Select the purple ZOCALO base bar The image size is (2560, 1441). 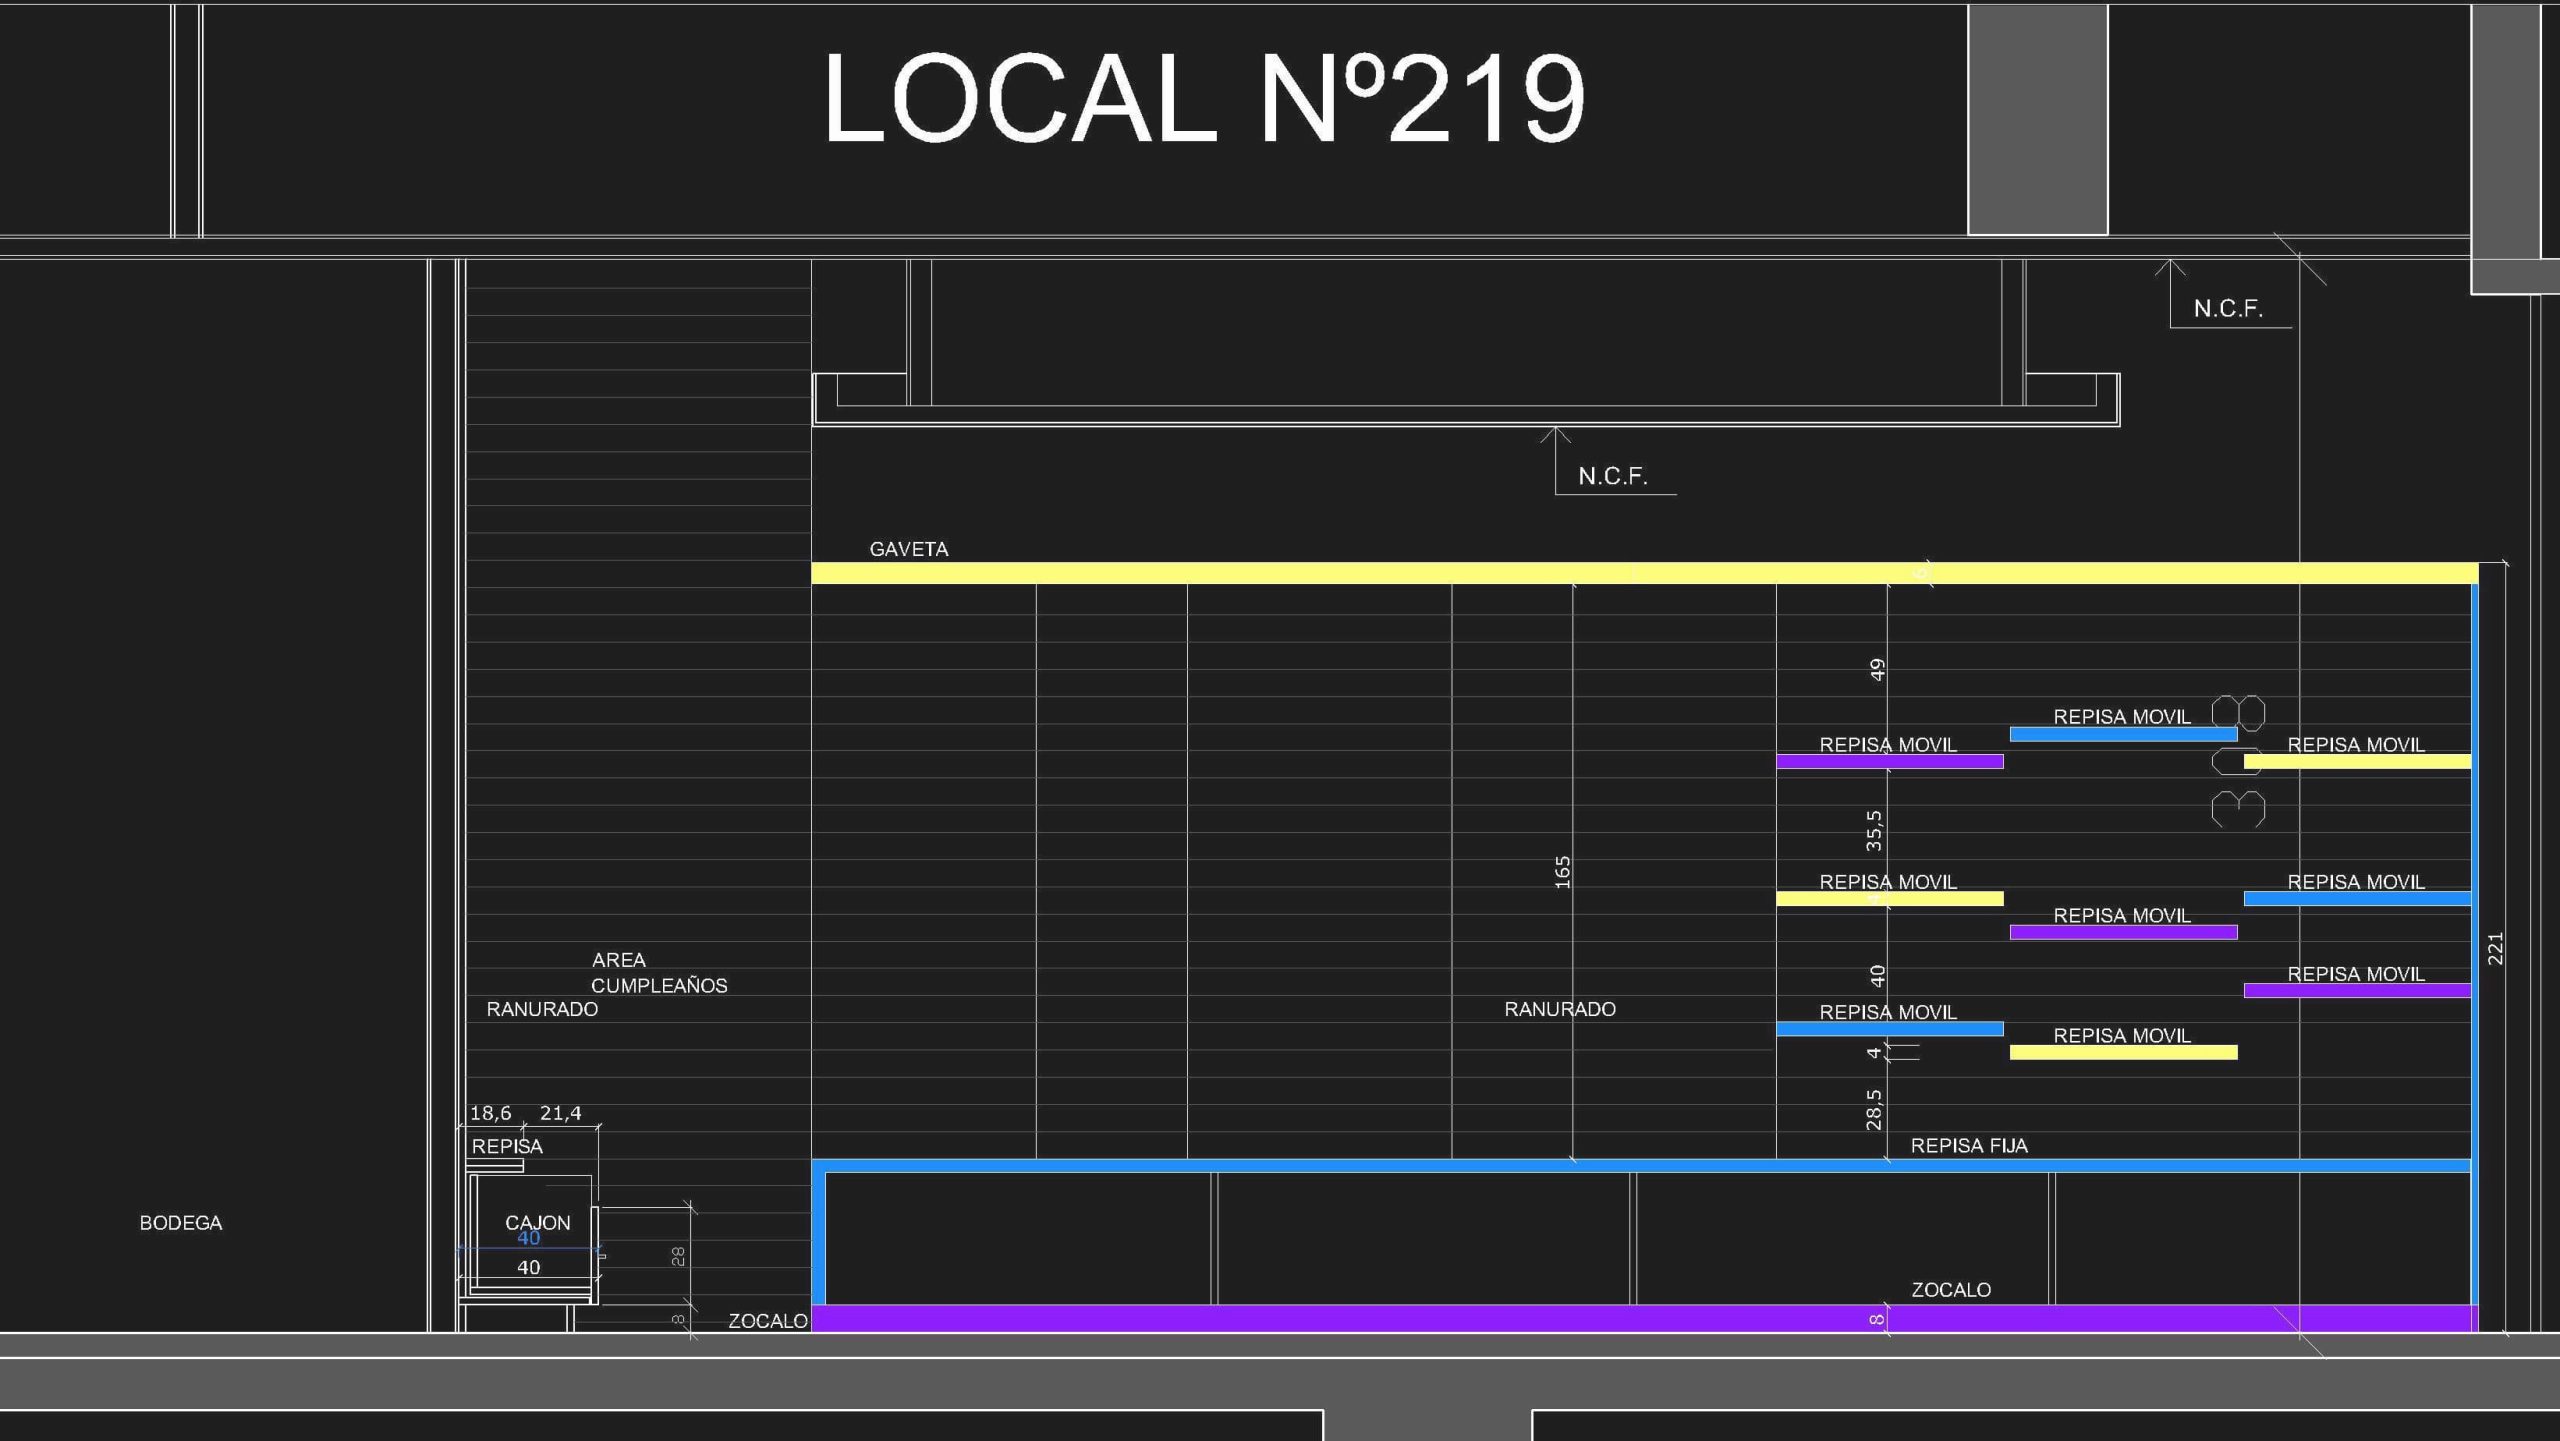pos(1400,1318)
